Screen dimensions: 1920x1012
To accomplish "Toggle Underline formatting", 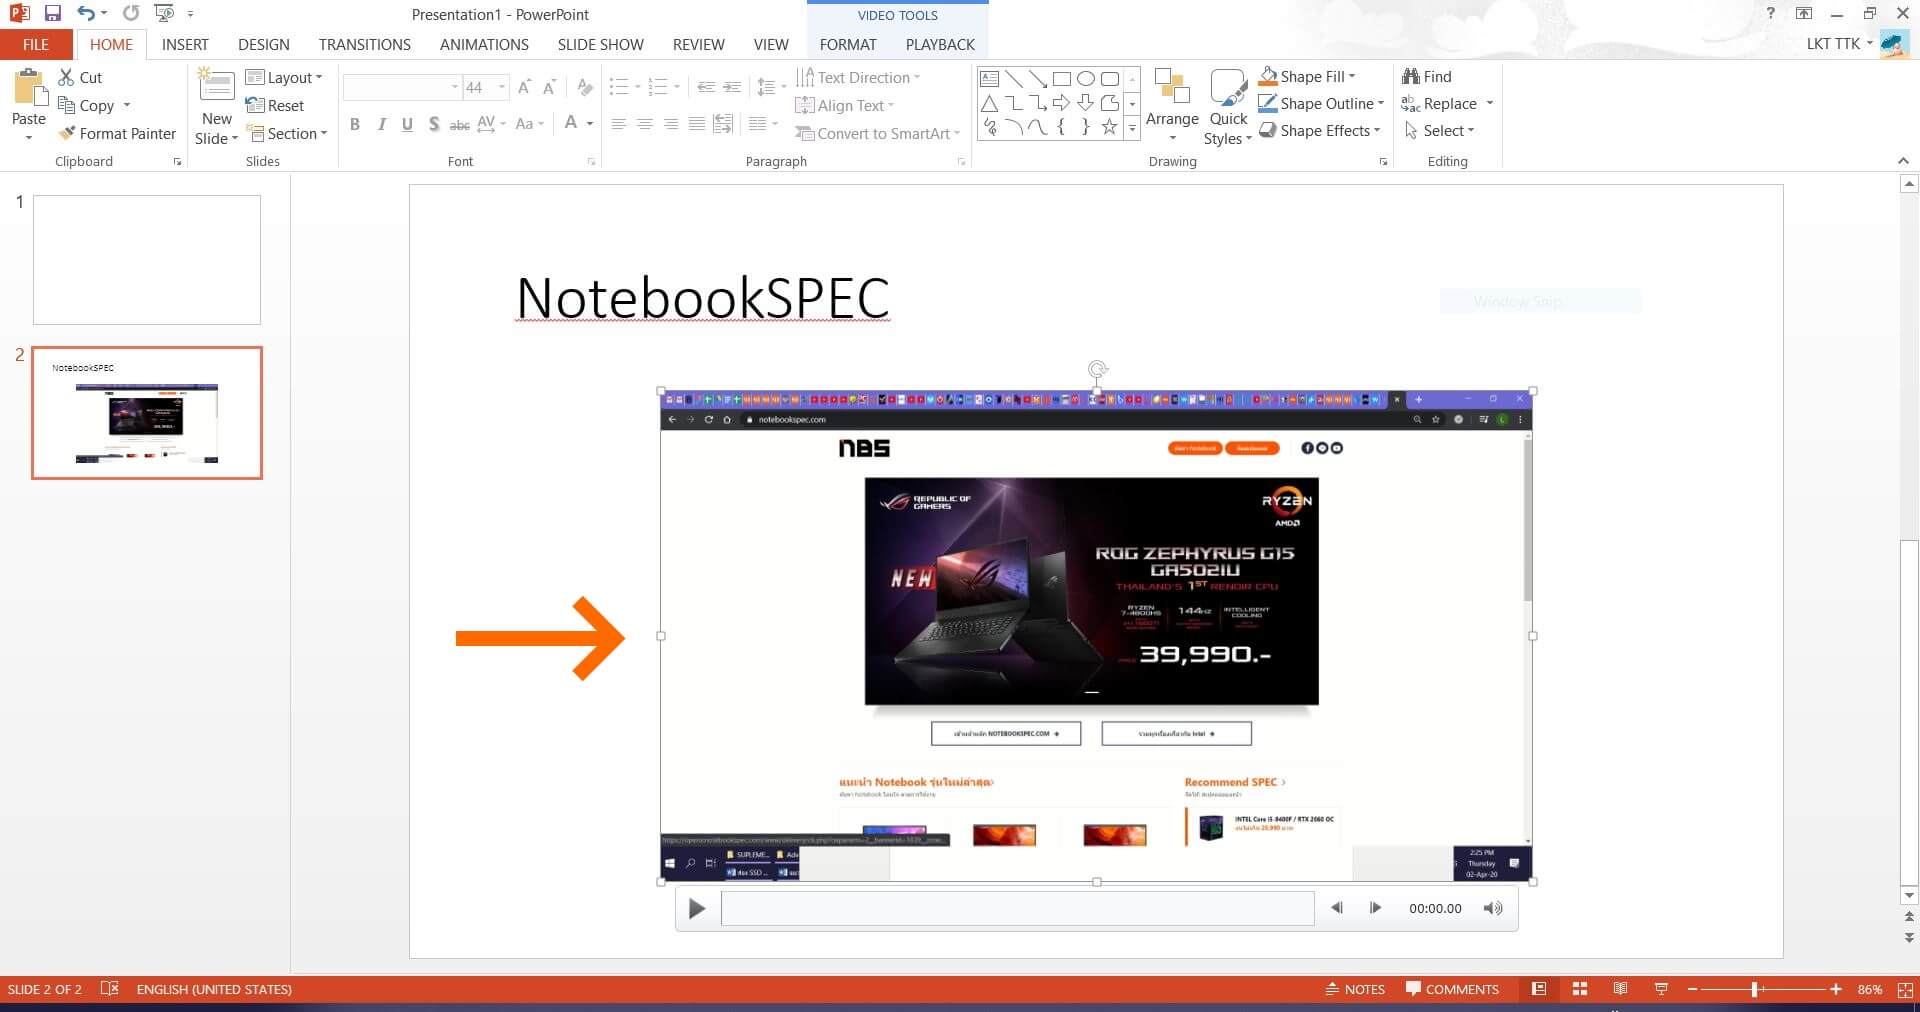I will [407, 124].
